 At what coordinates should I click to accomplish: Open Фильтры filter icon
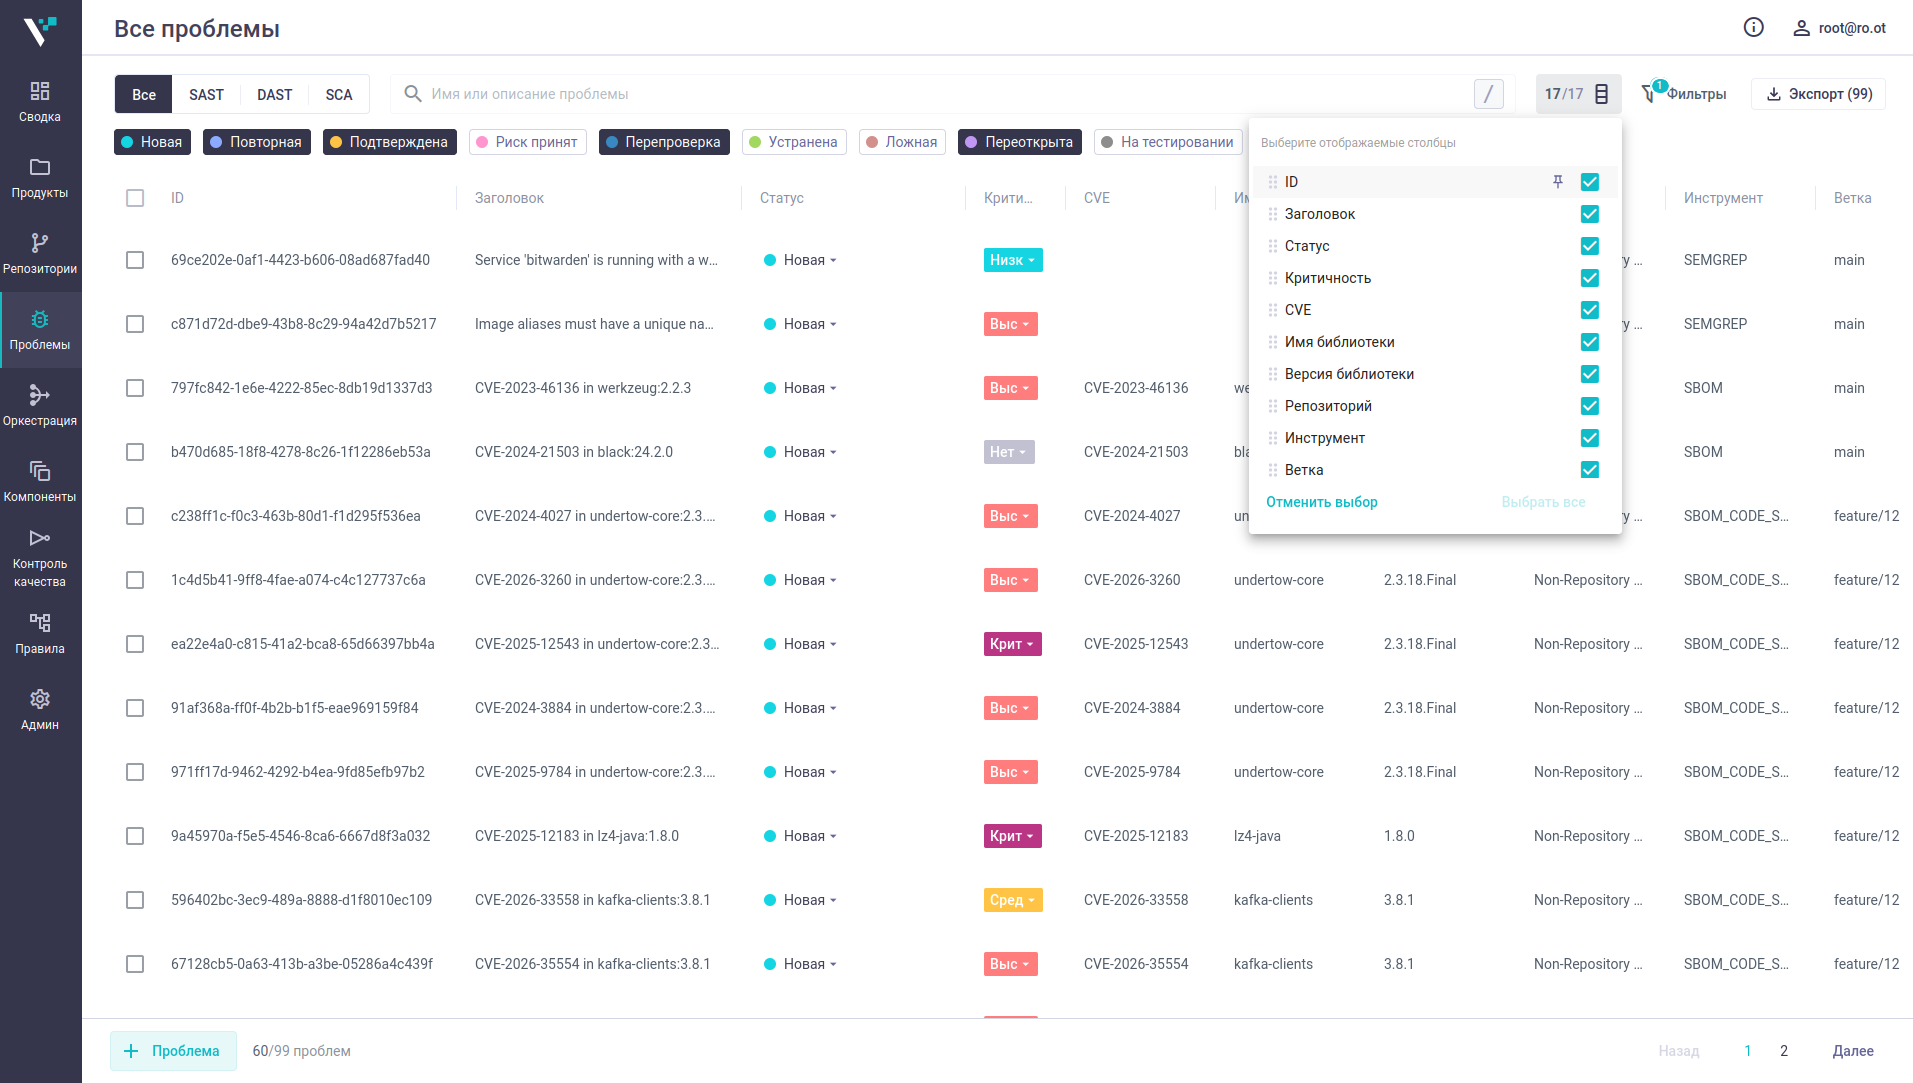coord(1649,94)
